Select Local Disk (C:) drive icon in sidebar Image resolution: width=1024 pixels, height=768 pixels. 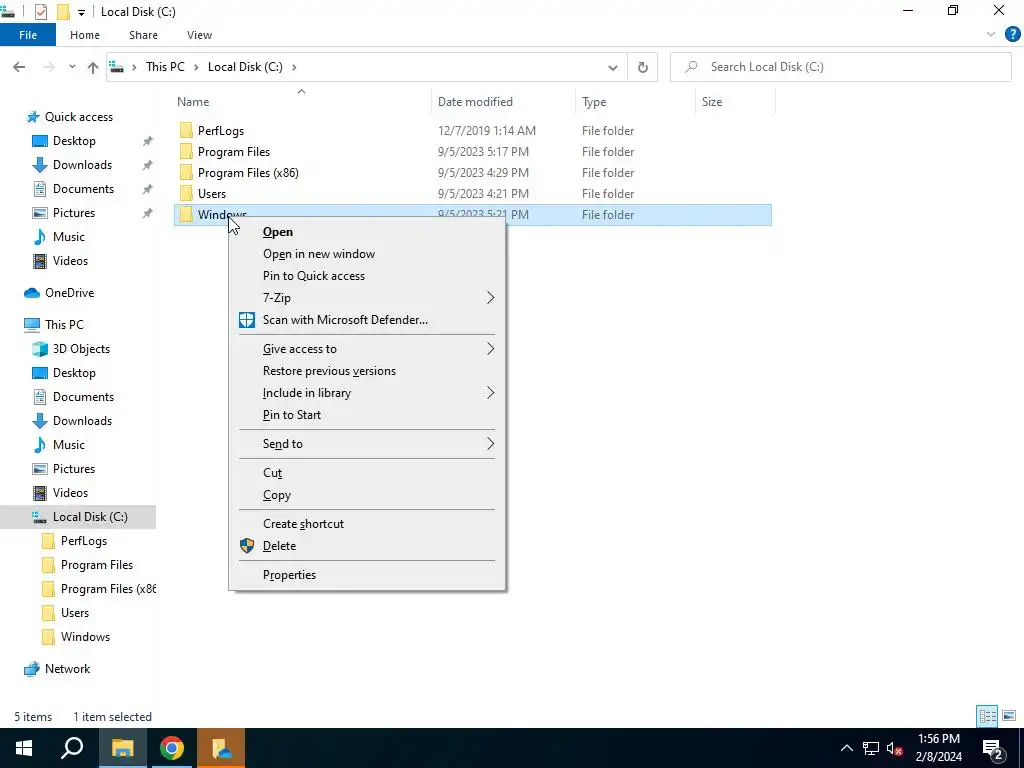point(39,517)
